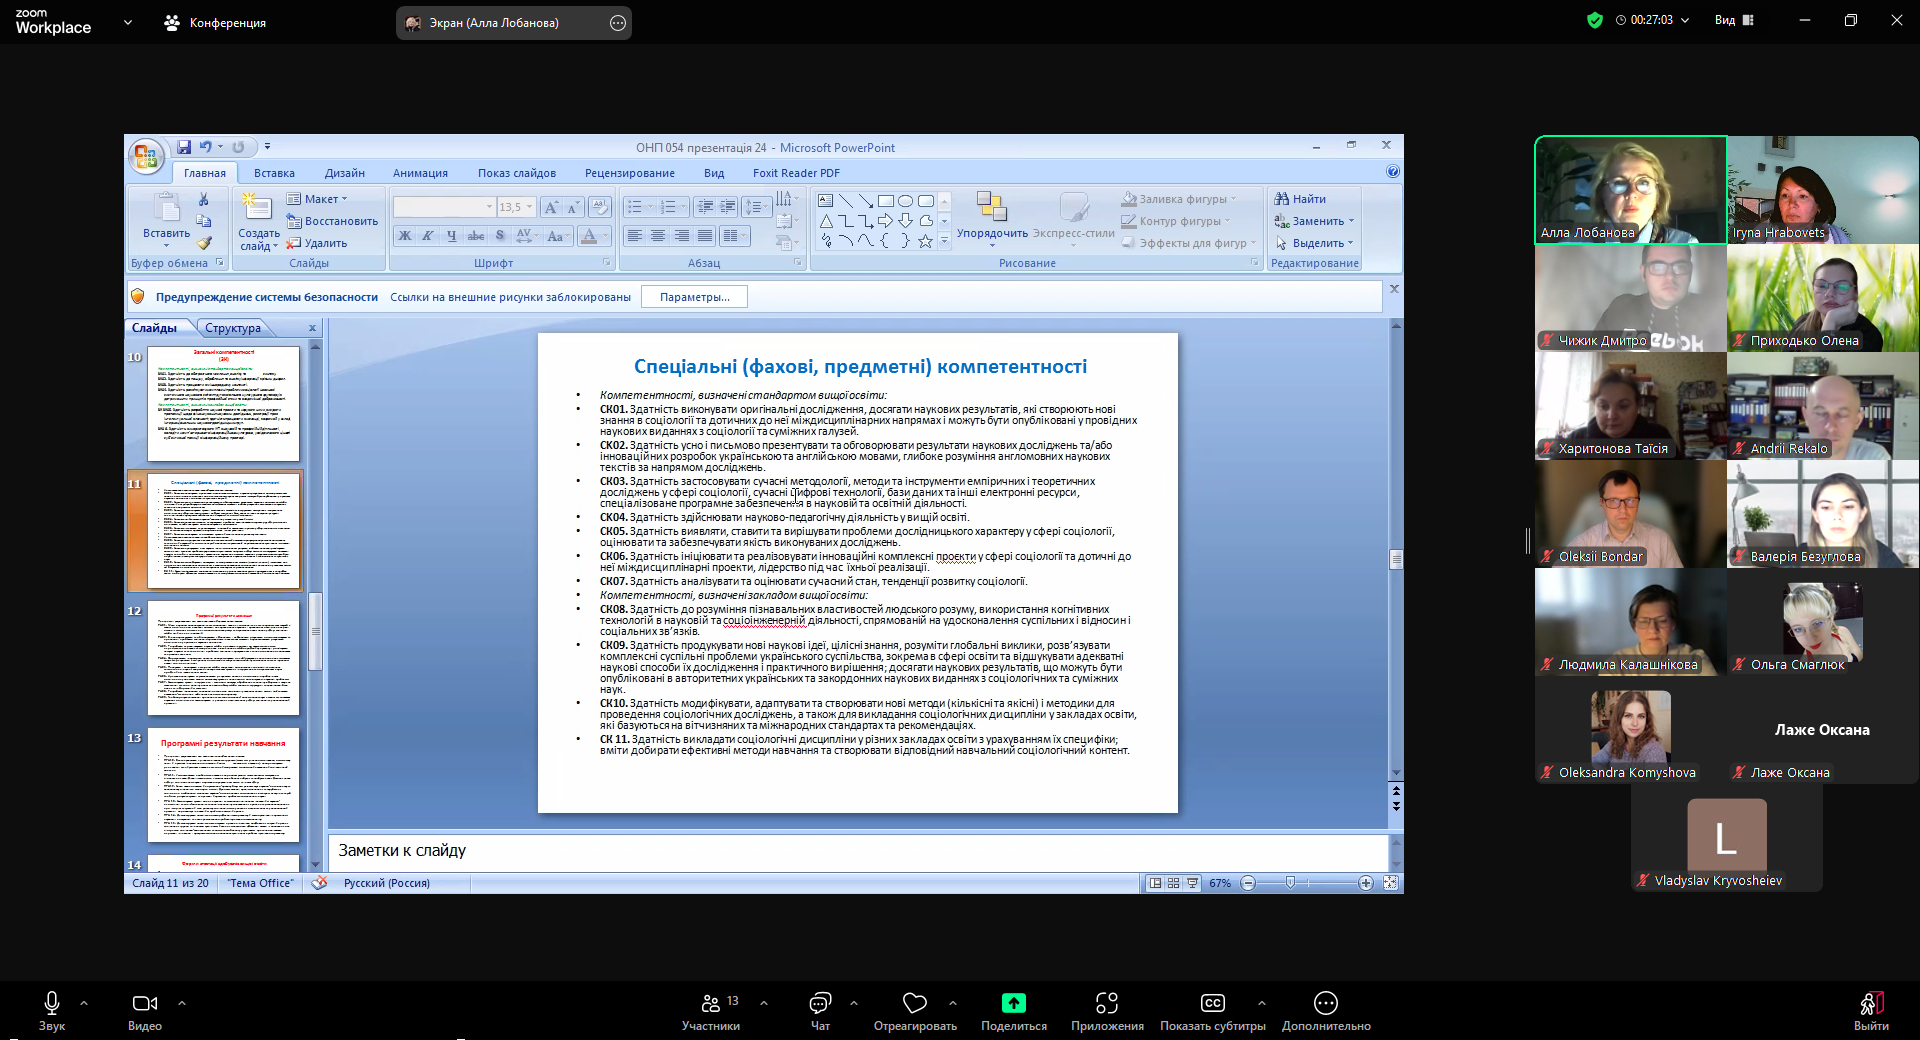Undo the last action in PowerPoint
Image resolution: width=1920 pixels, height=1040 pixels.
click(205, 147)
